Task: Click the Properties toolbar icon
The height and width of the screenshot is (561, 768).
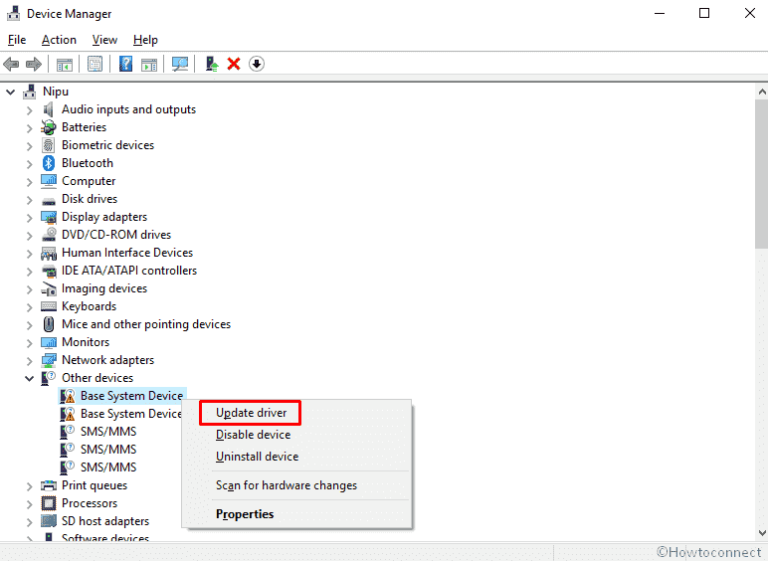Action: point(95,64)
